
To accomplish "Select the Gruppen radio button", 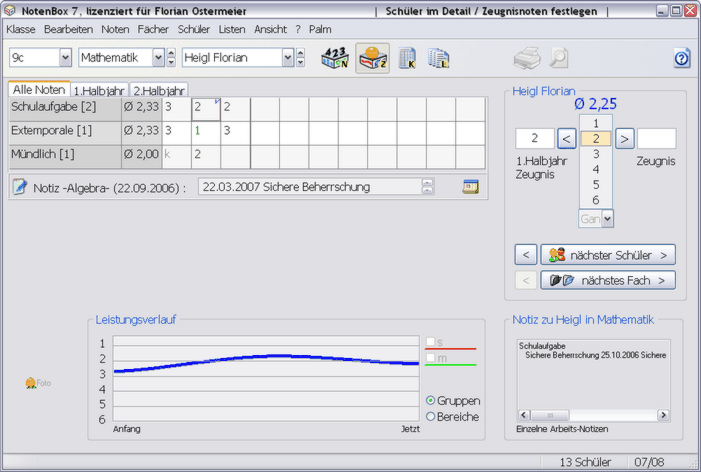I will [431, 400].
